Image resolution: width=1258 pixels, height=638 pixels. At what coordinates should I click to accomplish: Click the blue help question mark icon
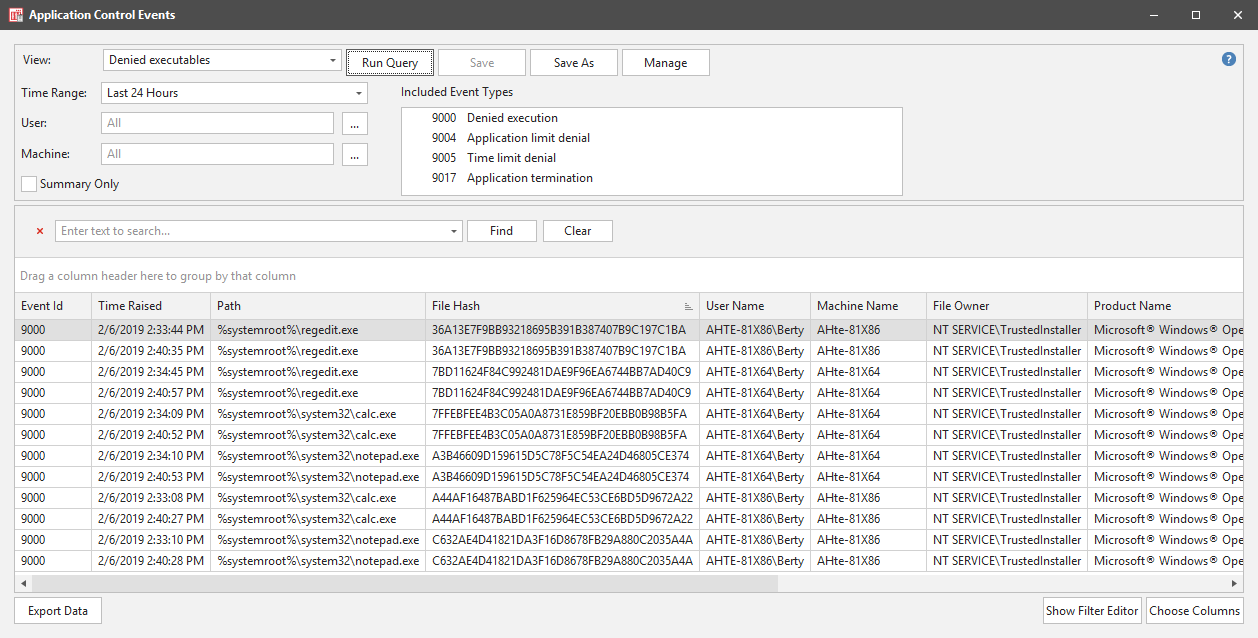(x=1229, y=59)
